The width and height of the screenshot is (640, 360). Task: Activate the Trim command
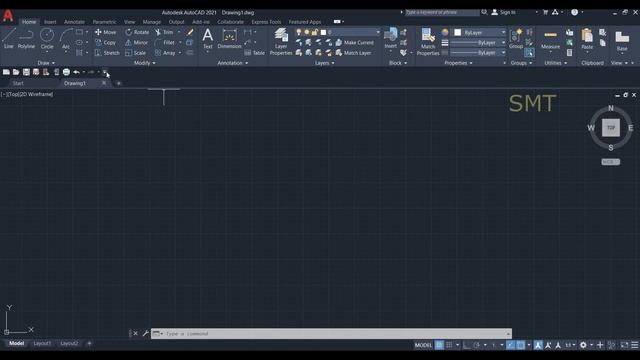point(164,32)
